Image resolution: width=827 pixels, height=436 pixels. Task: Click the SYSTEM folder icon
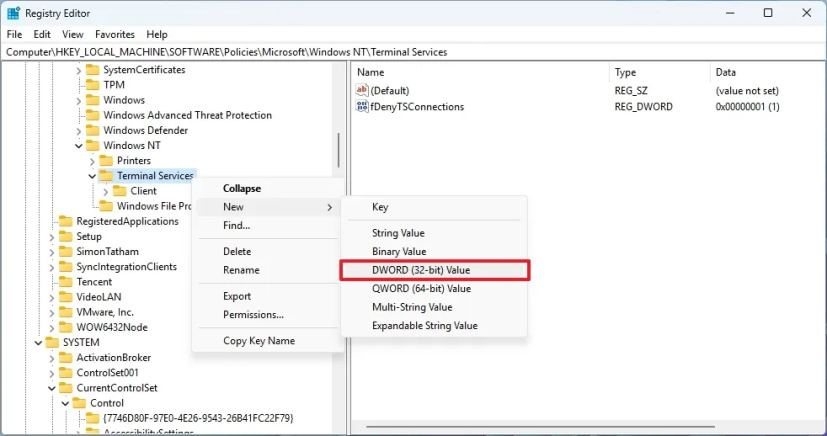53,343
